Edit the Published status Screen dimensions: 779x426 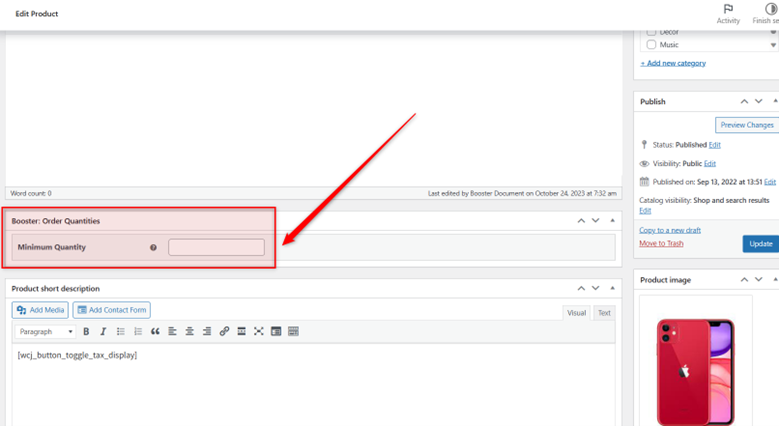click(x=714, y=145)
